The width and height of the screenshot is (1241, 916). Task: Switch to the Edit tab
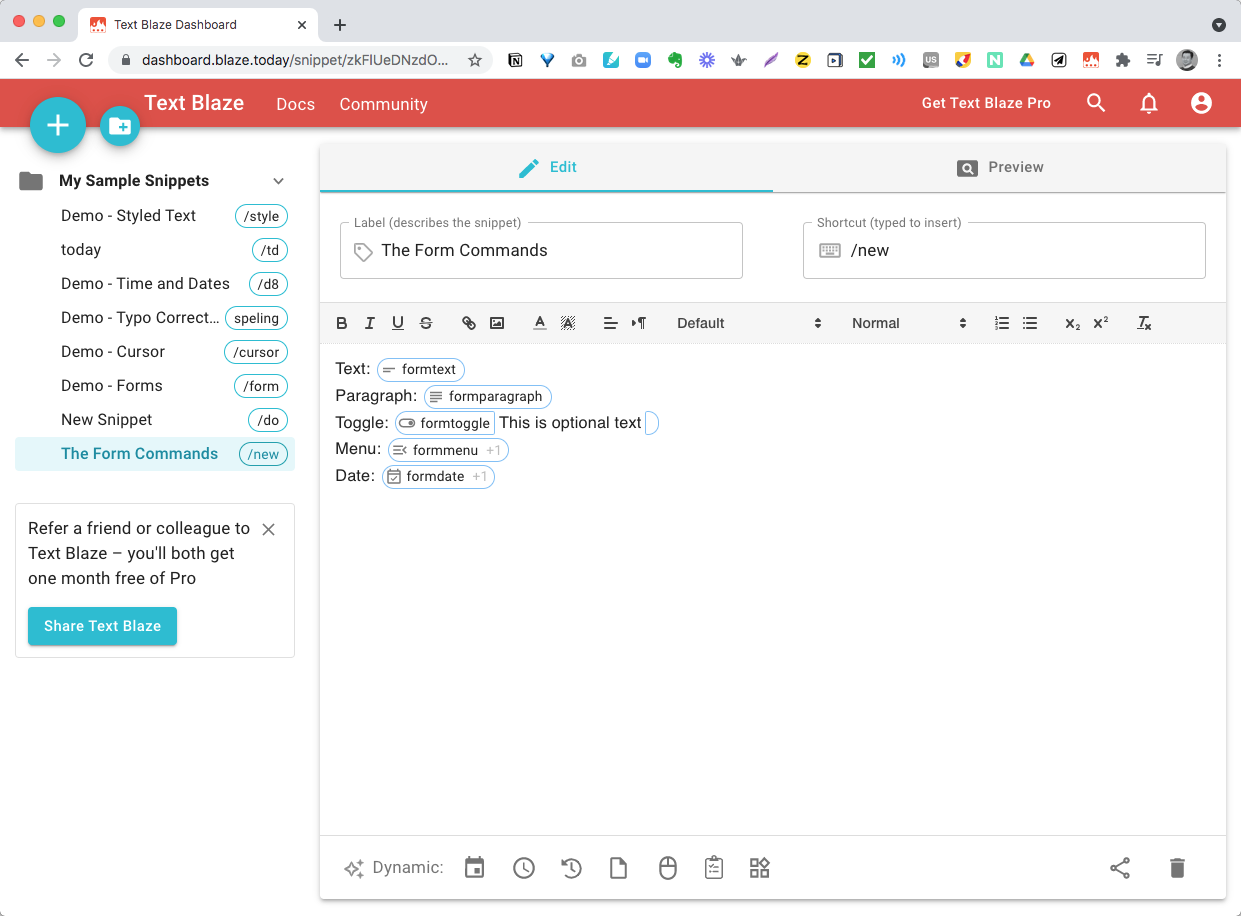546,167
